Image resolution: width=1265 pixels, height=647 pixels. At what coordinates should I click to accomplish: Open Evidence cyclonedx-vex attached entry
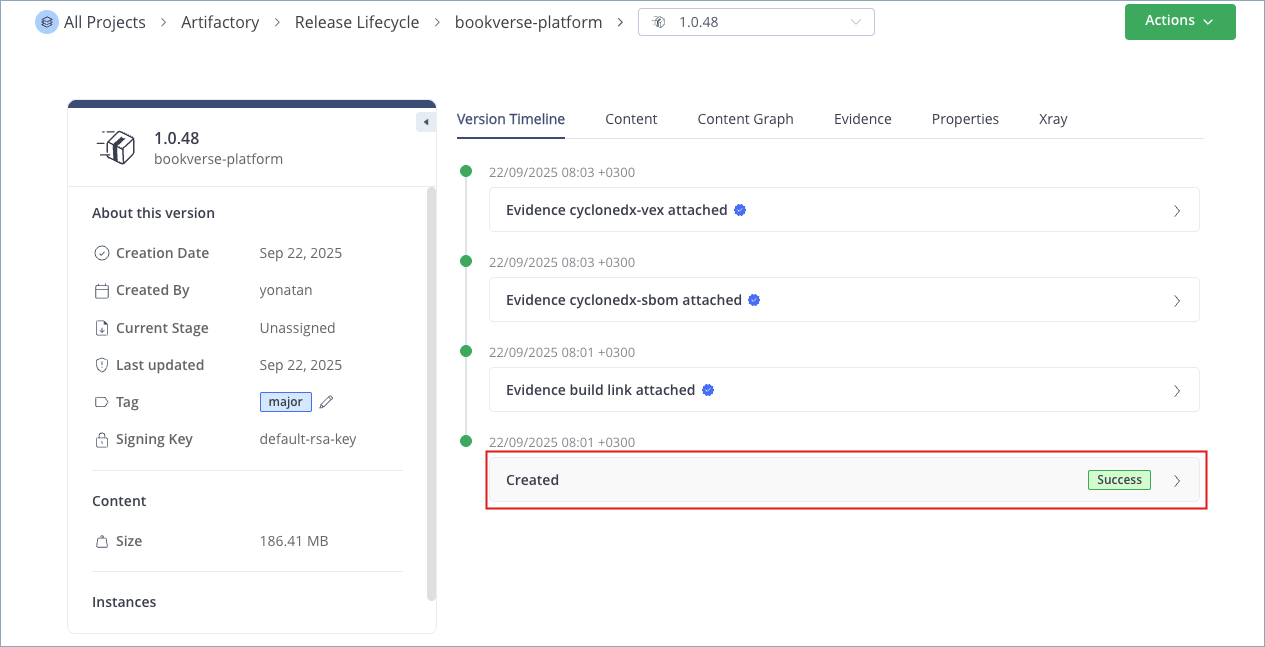[x=844, y=210]
